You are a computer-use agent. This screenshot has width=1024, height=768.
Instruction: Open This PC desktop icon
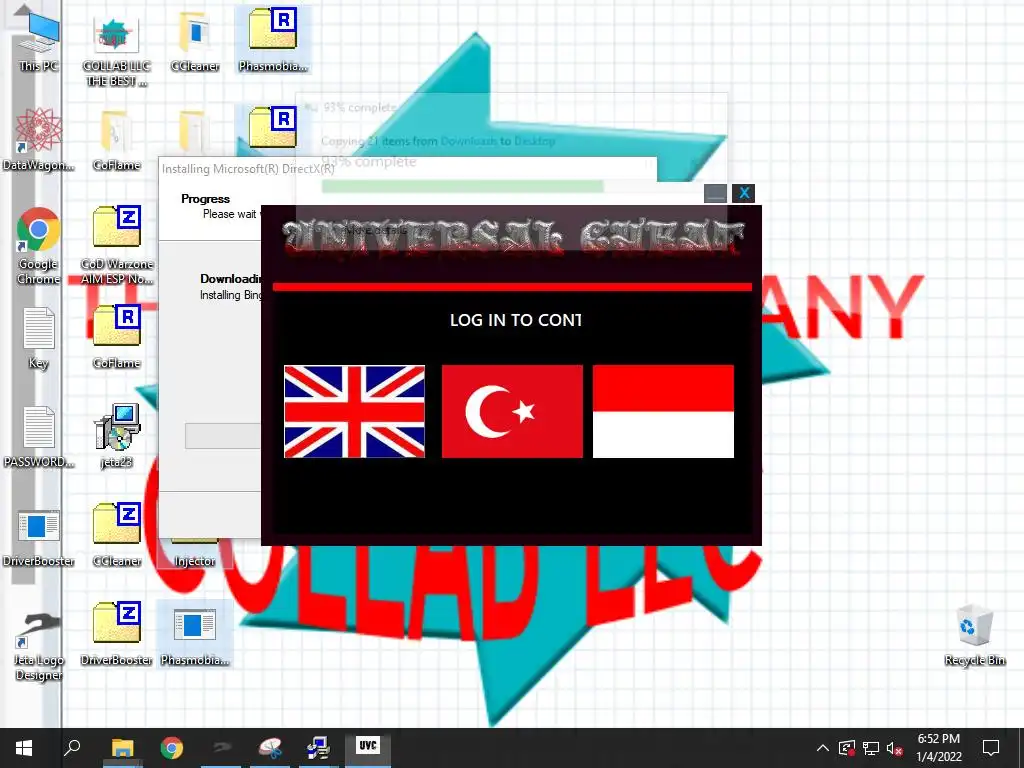click(x=38, y=39)
